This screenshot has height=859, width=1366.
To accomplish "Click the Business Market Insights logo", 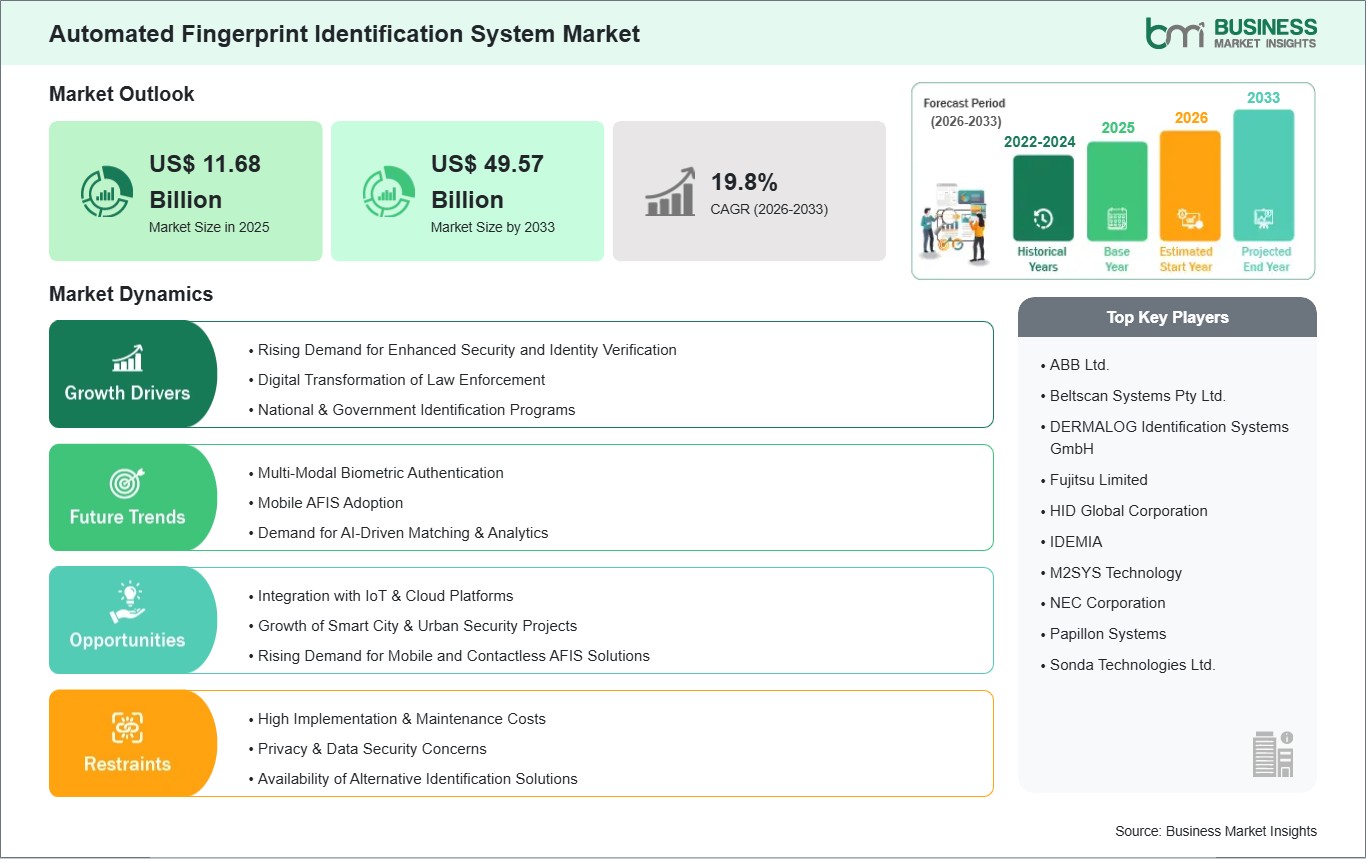I will point(1230,32).
